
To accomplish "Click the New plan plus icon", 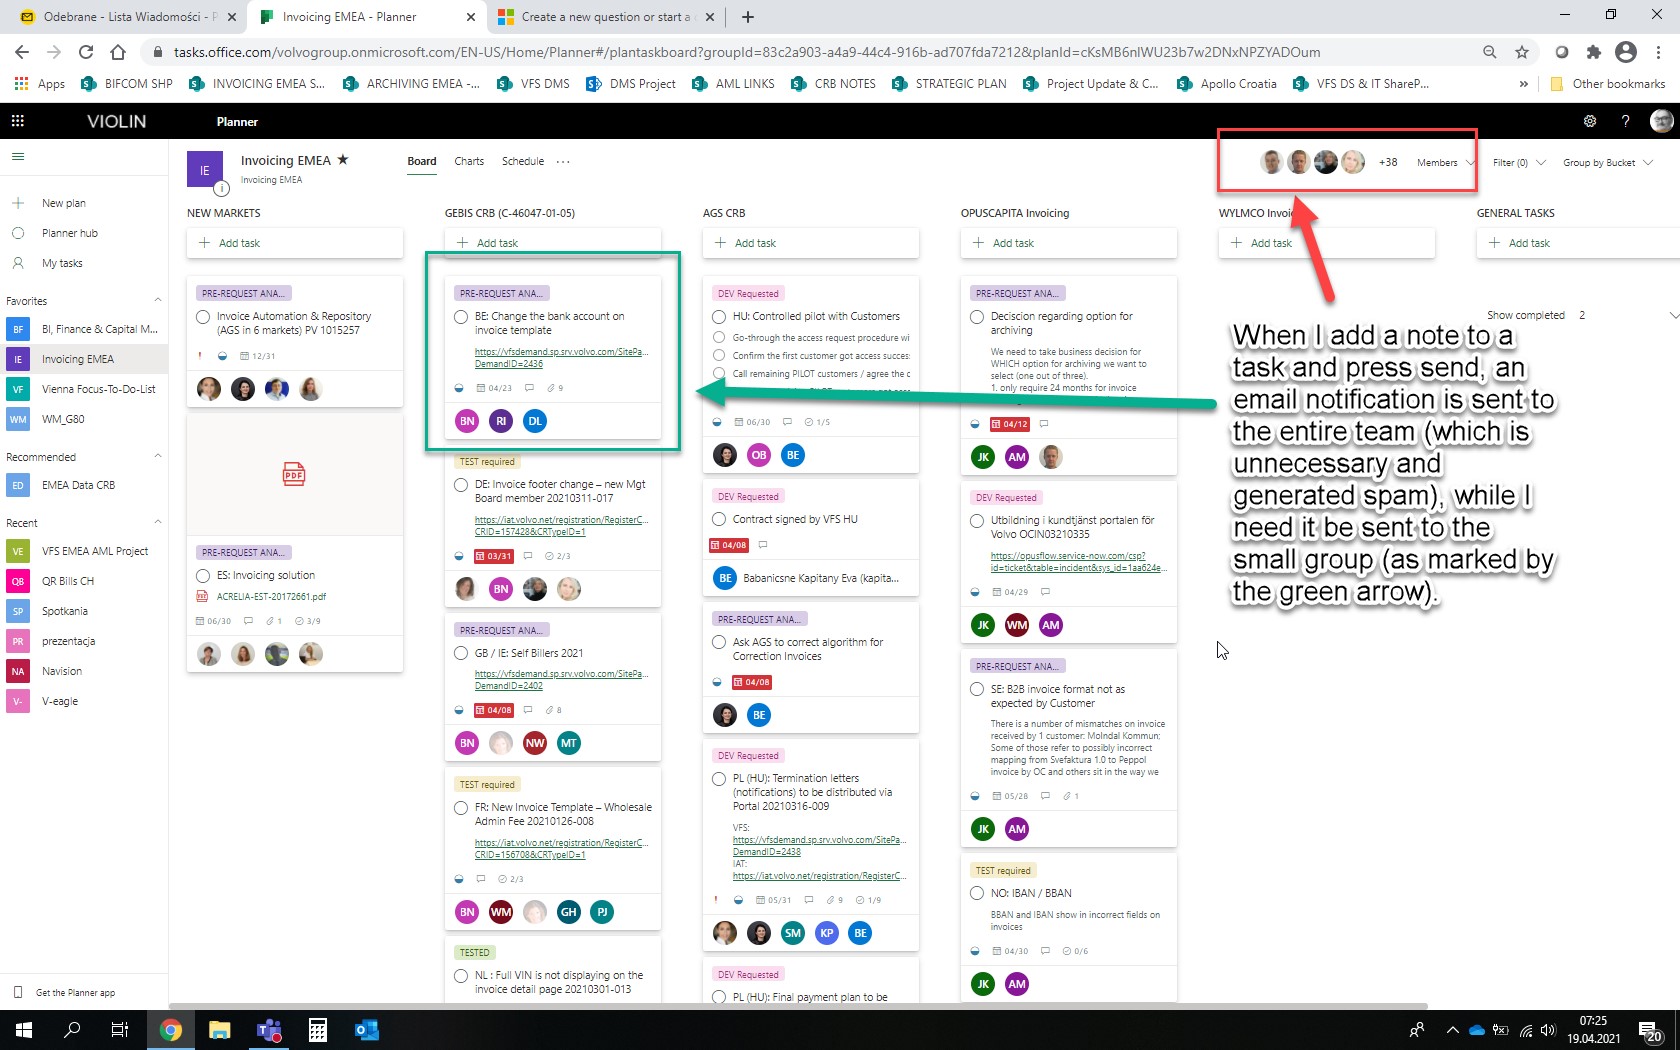I will click(x=18, y=203).
